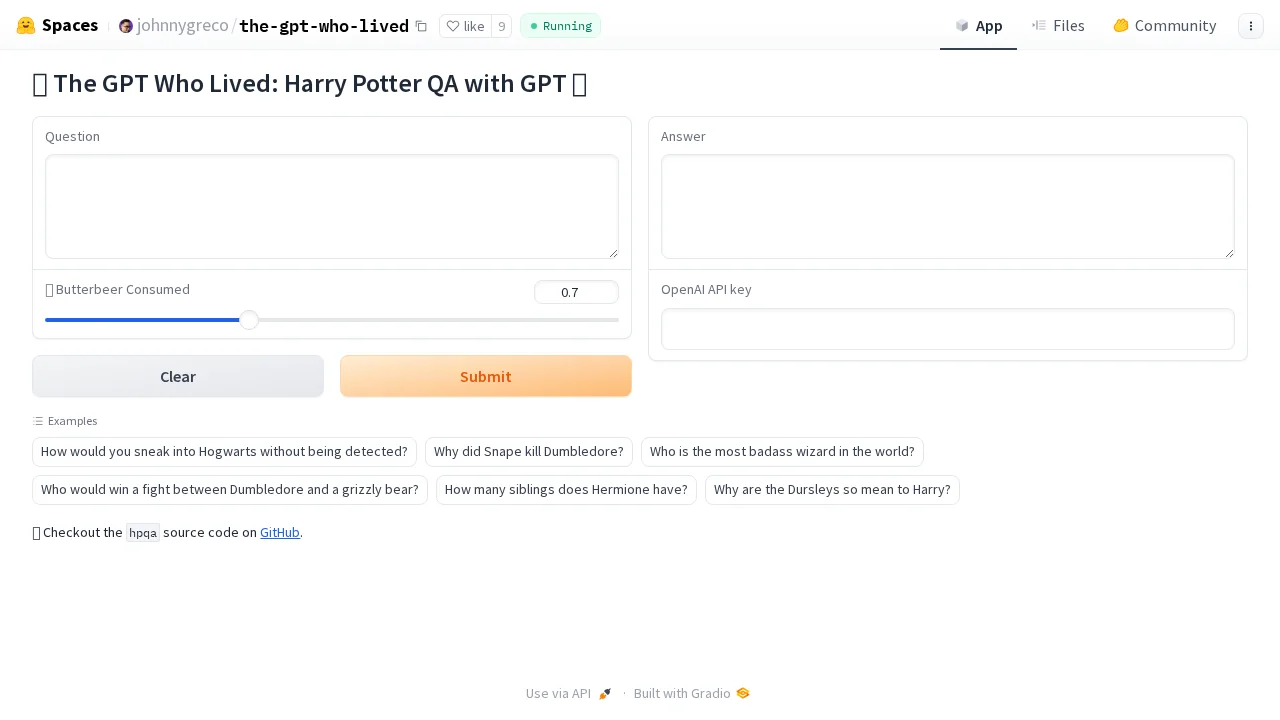This screenshot has width=1280, height=720.
Task: Copy the space name with copy icon
Action: pos(421,26)
